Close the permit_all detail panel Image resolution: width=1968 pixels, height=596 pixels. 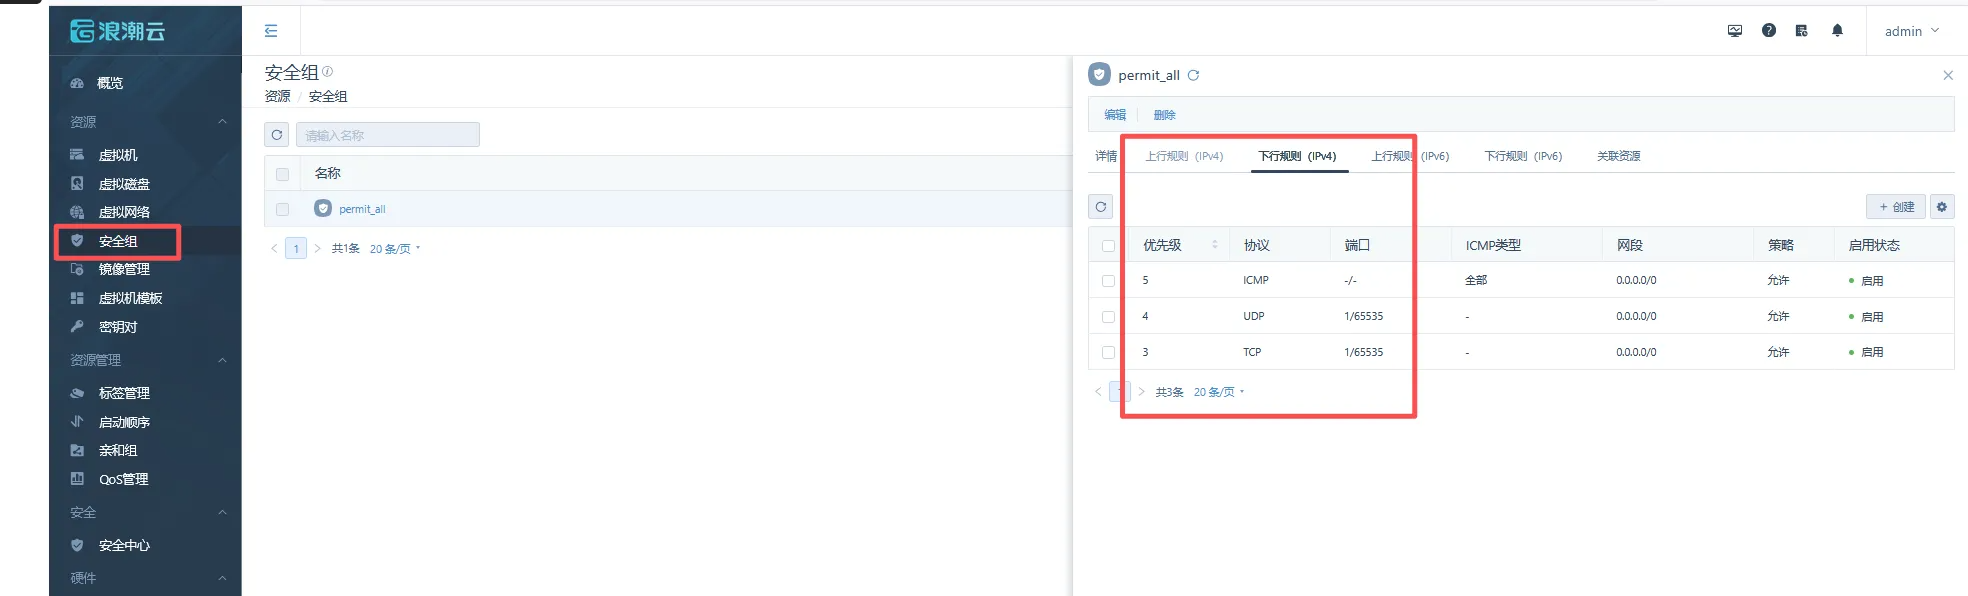[1948, 75]
